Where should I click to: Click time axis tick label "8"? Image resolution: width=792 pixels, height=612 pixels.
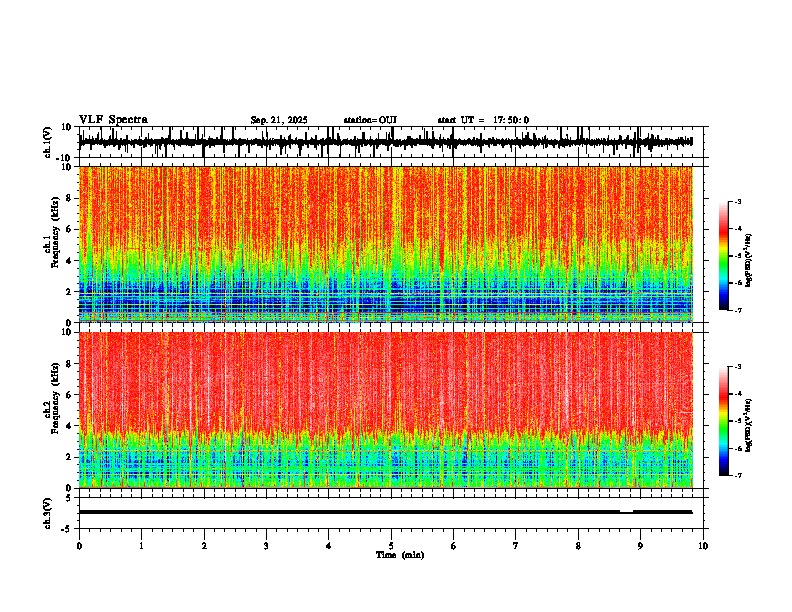(578, 546)
